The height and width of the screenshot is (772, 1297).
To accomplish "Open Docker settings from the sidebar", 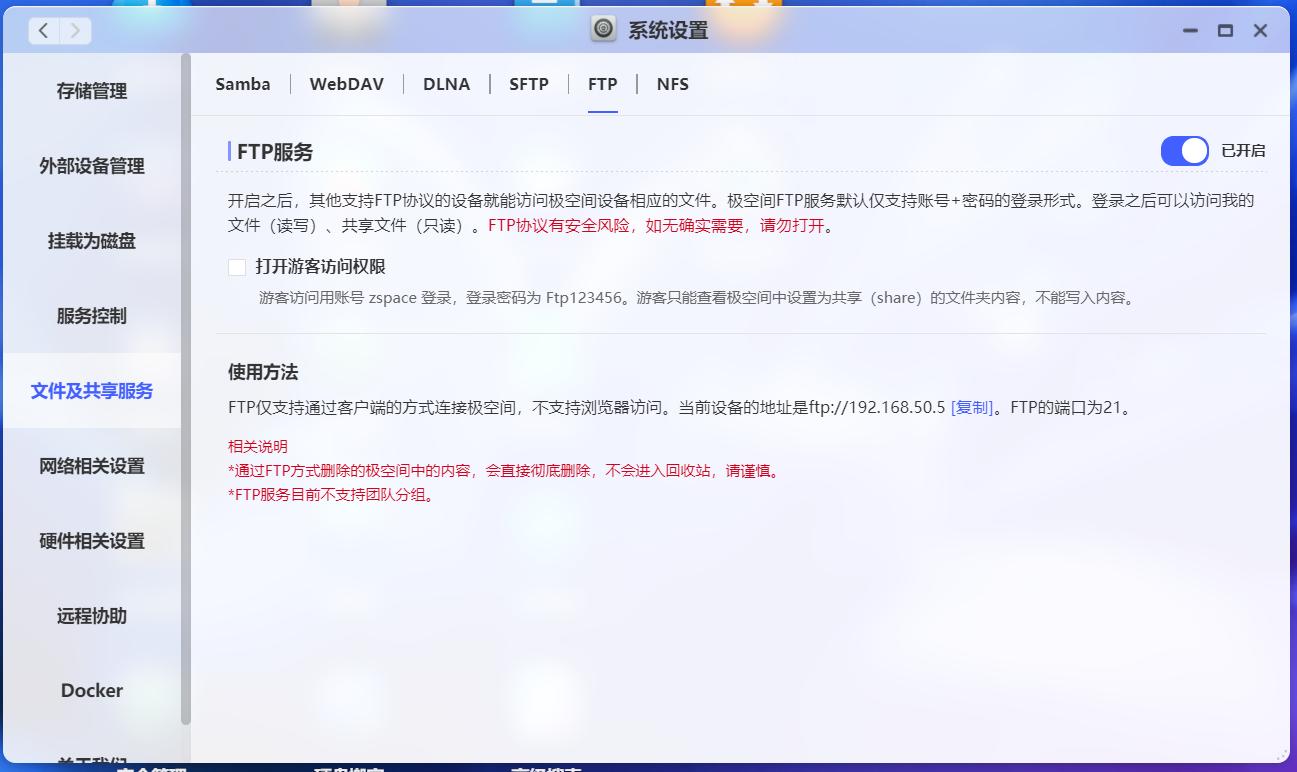I will (91, 690).
